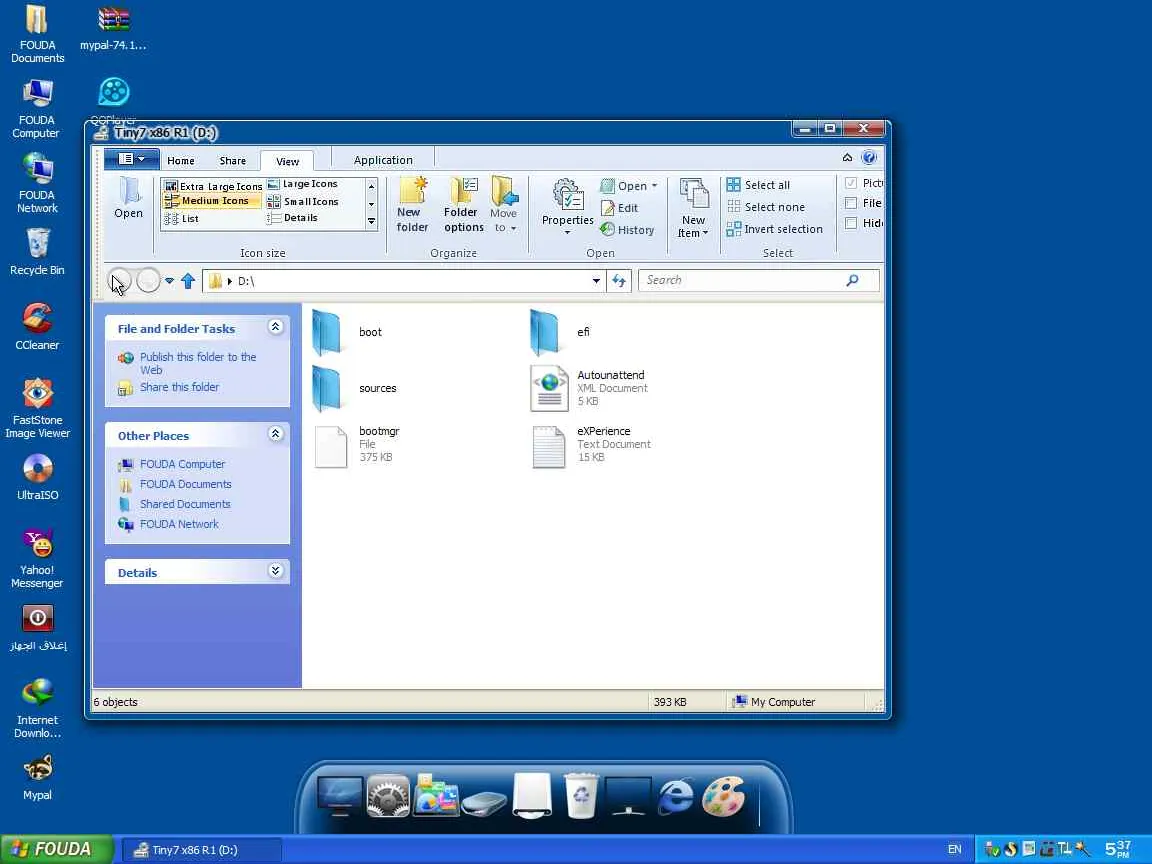The image size is (1152, 864).
Task: Choose Details view layout
Action: (292, 217)
